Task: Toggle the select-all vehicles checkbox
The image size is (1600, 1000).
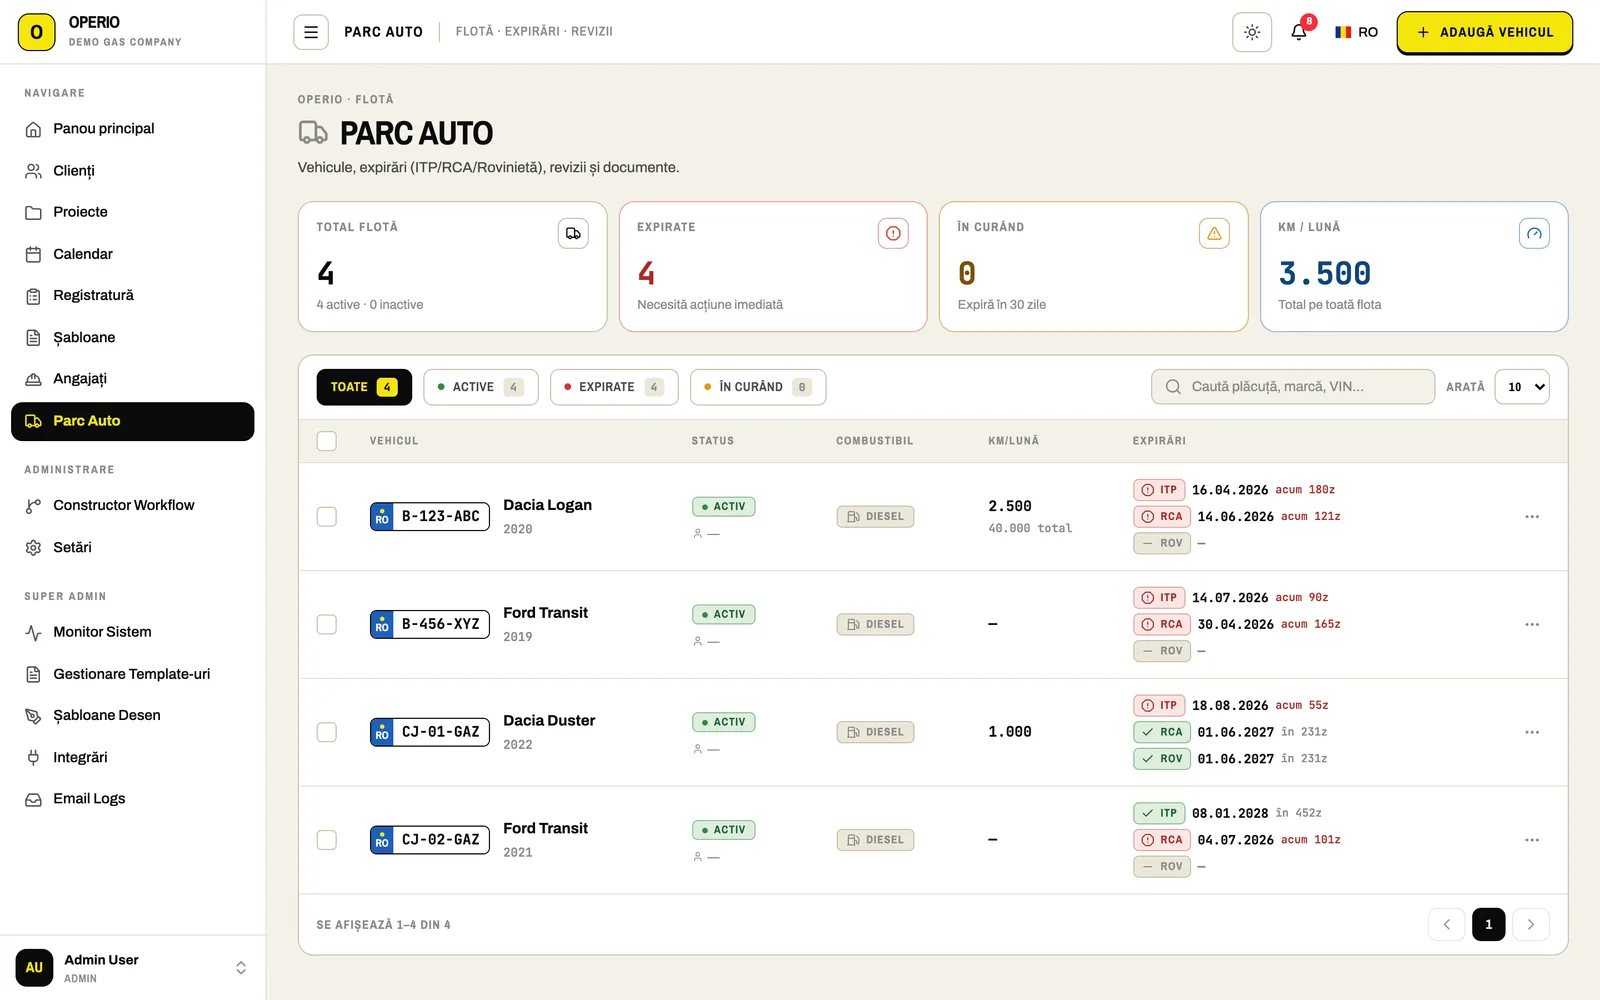Action: click(327, 441)
